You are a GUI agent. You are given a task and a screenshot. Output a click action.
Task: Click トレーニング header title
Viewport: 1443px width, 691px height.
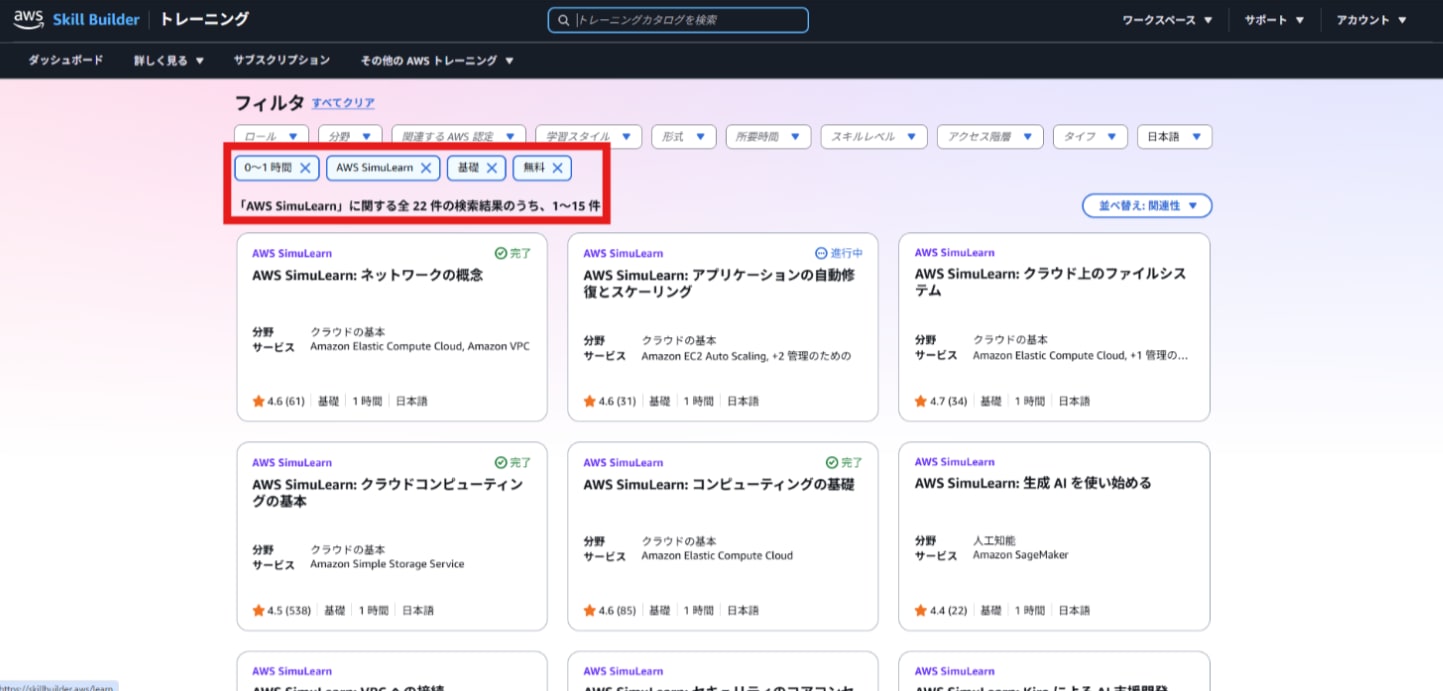[x=204, y=19]
